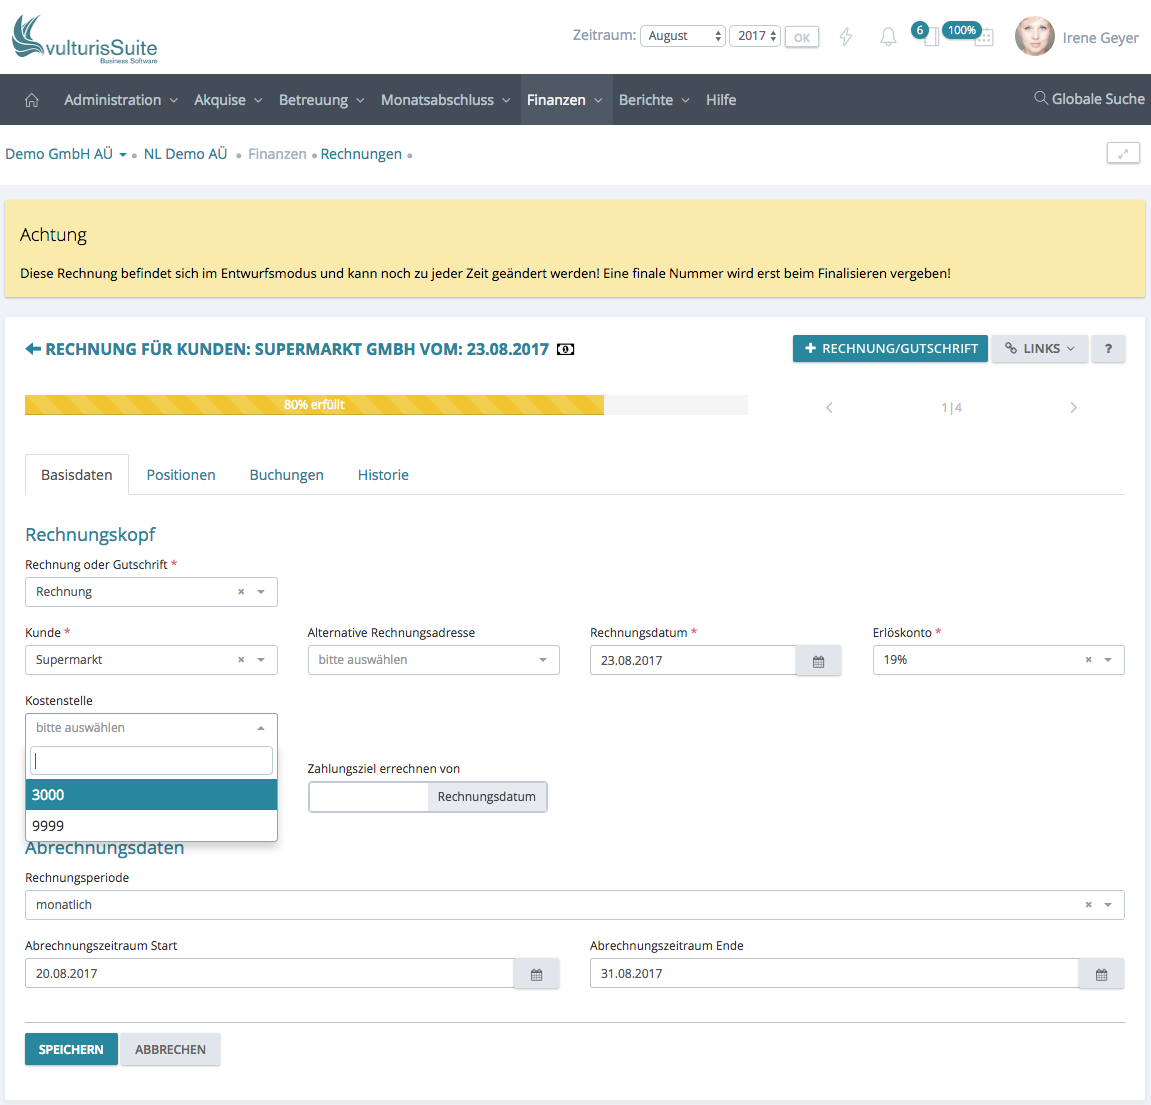Click the fullscreen expand icon
Screen dimensions: 1151x1105
[x=1123, y=153]
